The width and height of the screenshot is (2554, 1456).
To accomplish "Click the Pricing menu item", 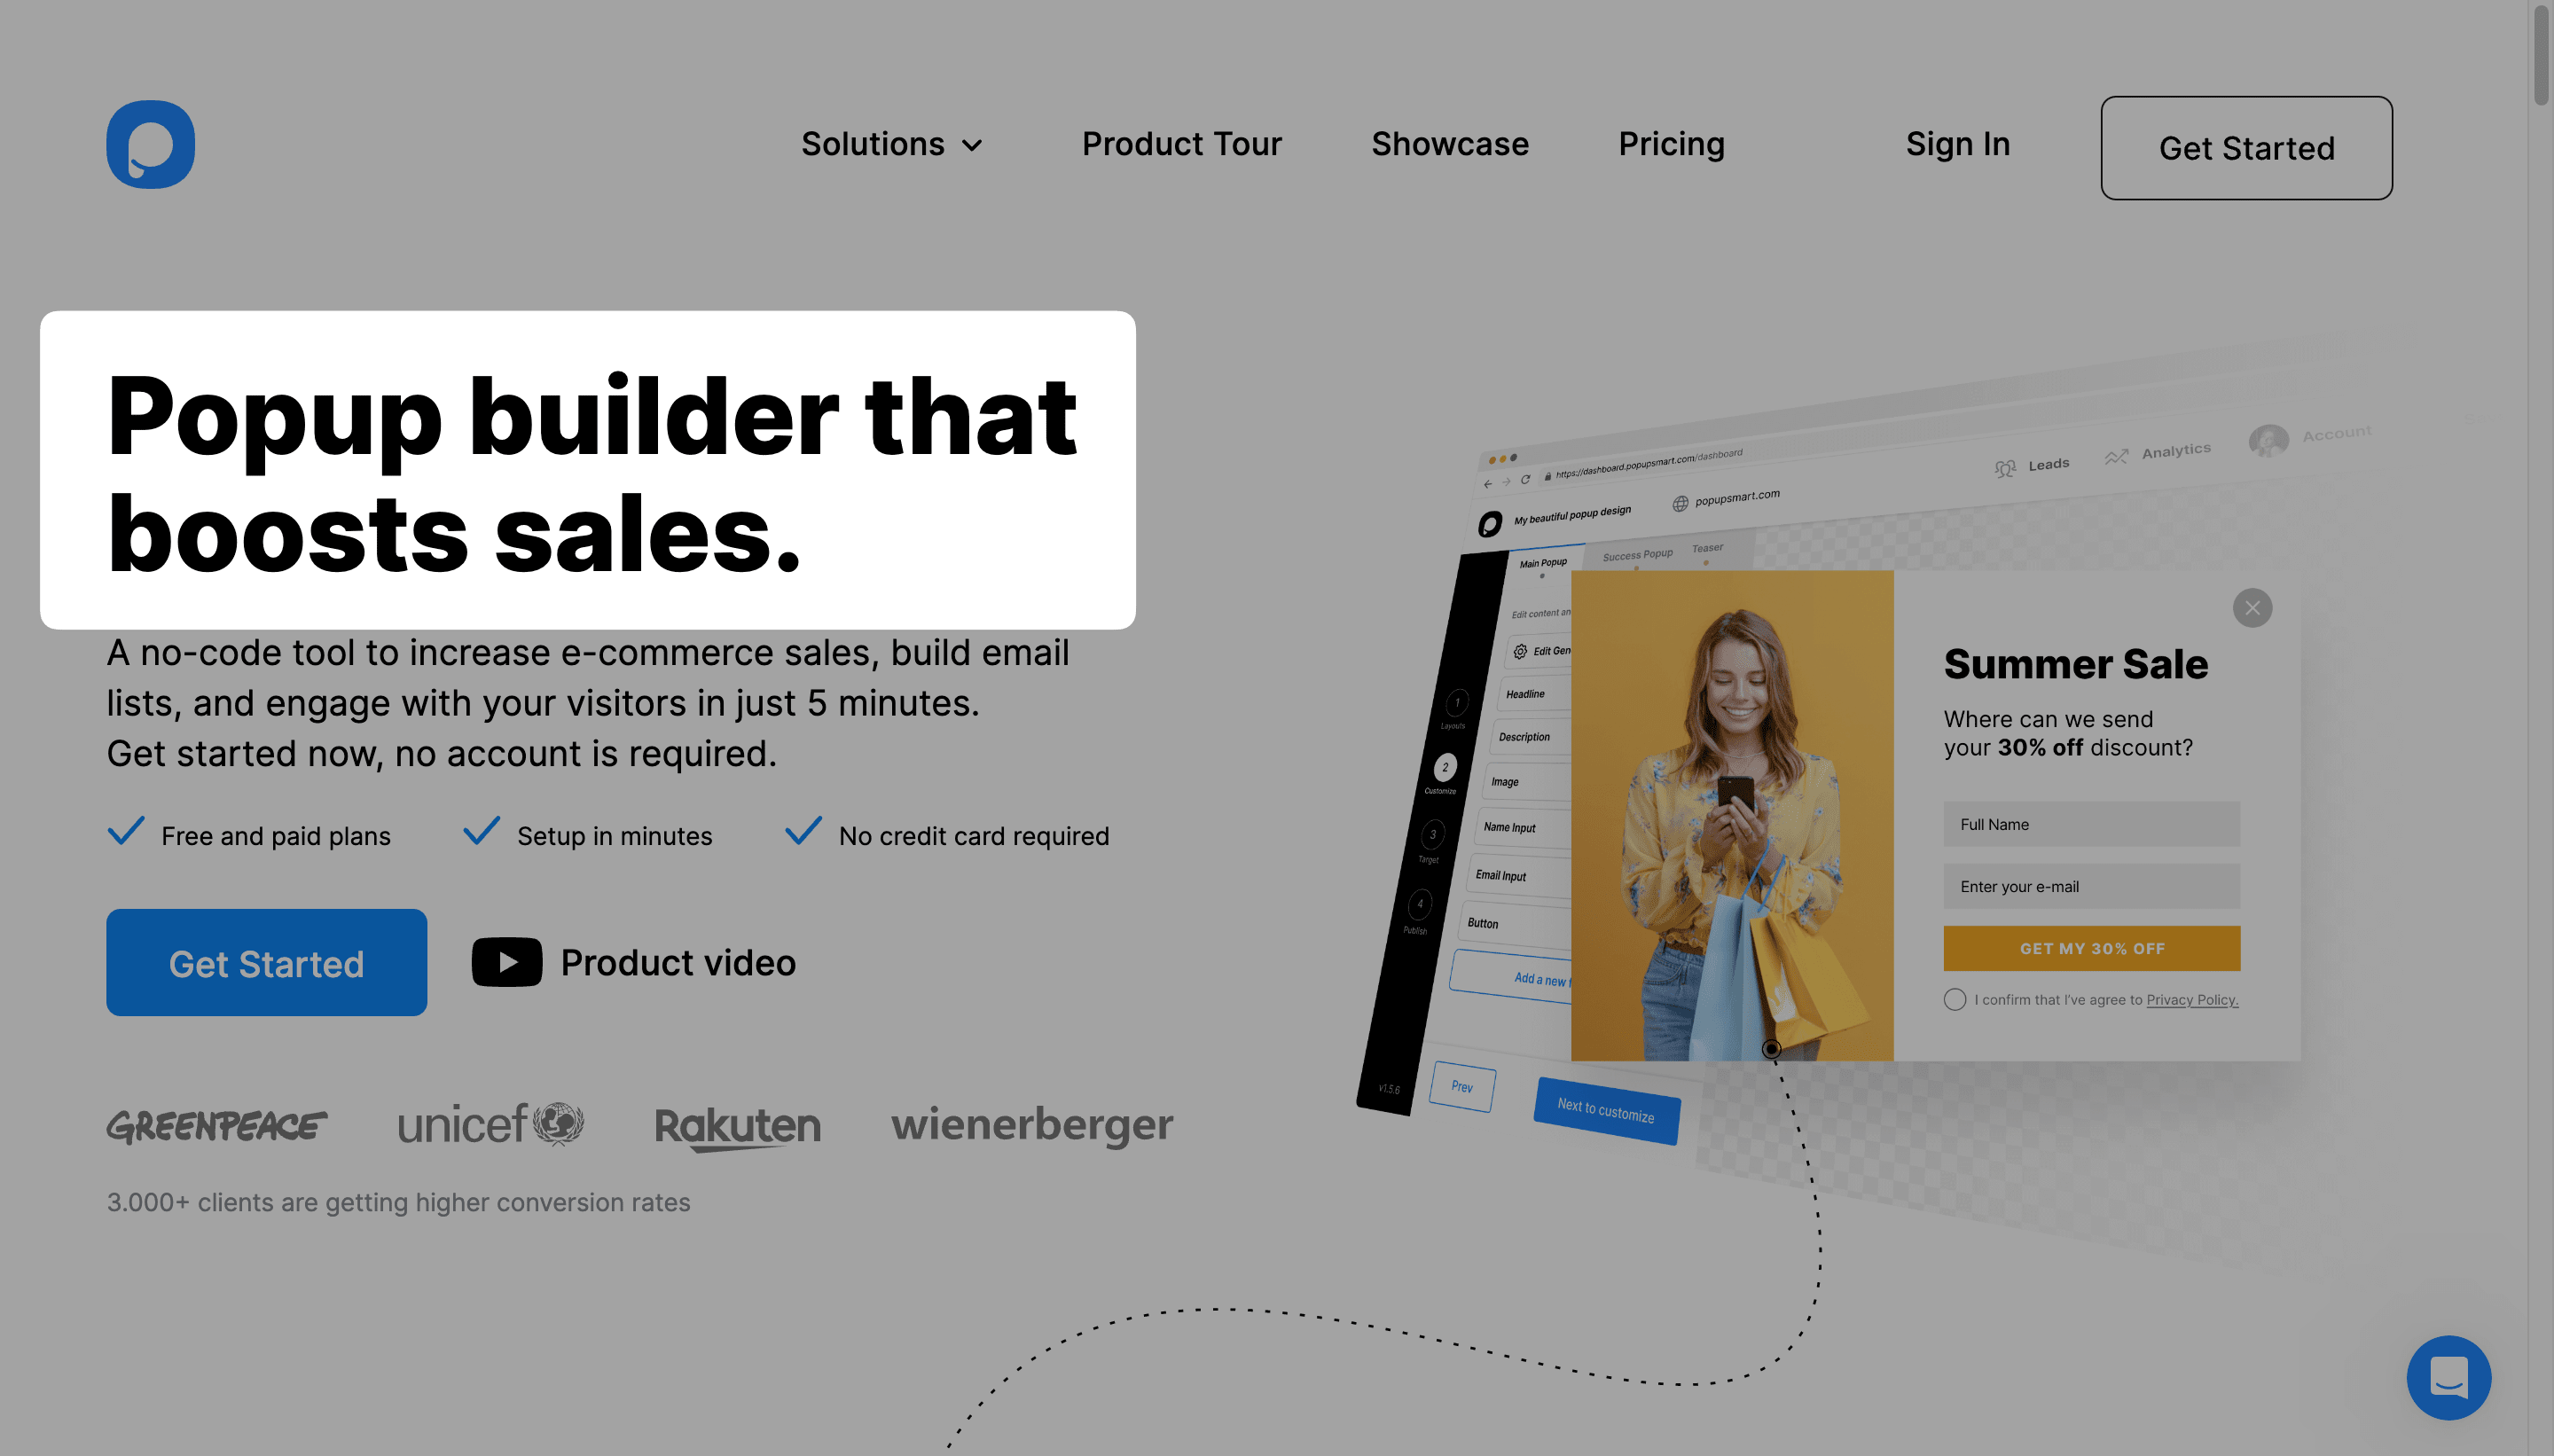I will pyautogui.click(x=1670, y=144).
